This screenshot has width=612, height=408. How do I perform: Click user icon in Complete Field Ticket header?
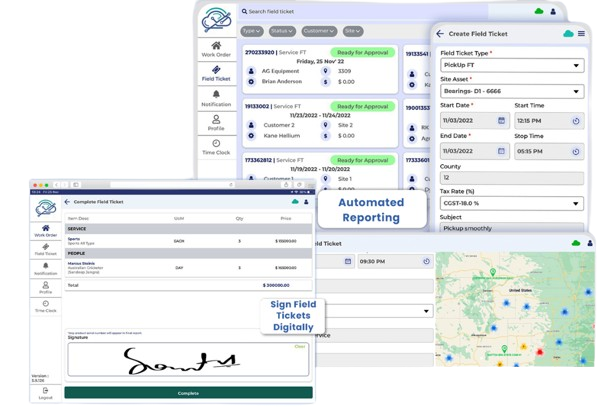click(x=306, y=202)
